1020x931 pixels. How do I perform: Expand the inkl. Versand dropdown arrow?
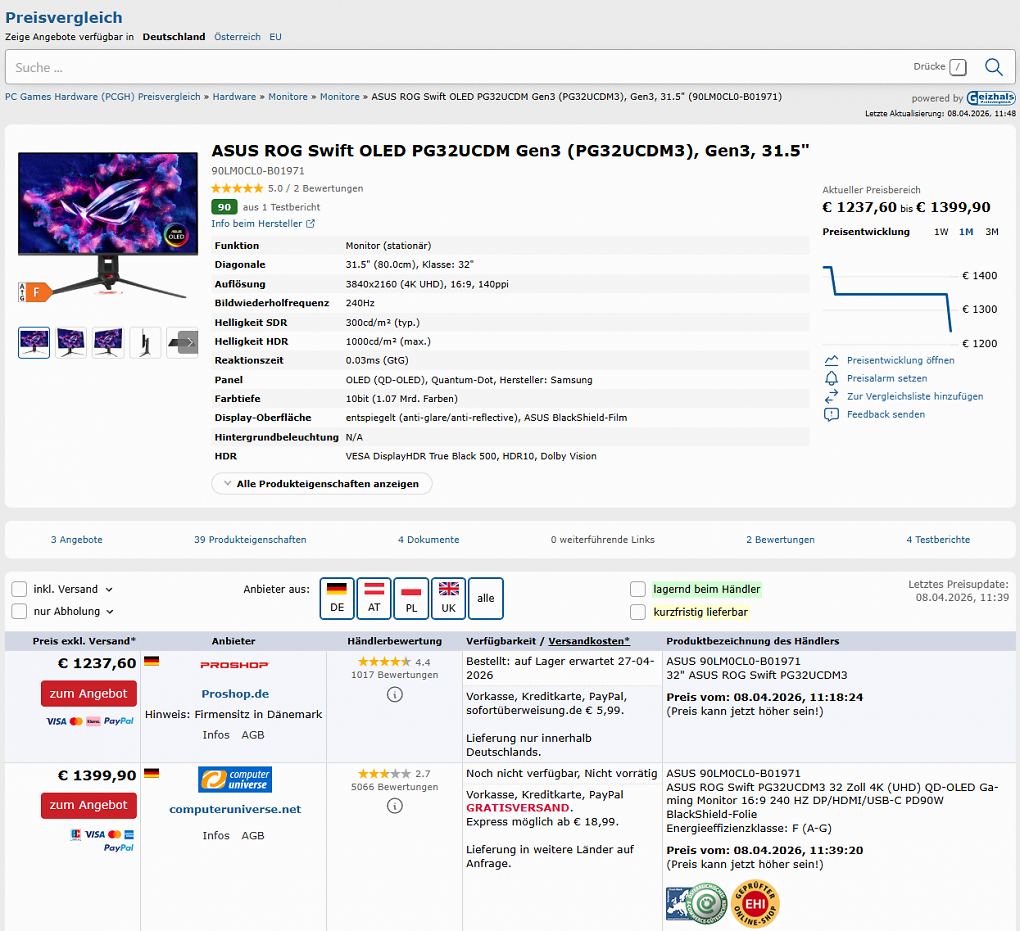click(109, 589)
